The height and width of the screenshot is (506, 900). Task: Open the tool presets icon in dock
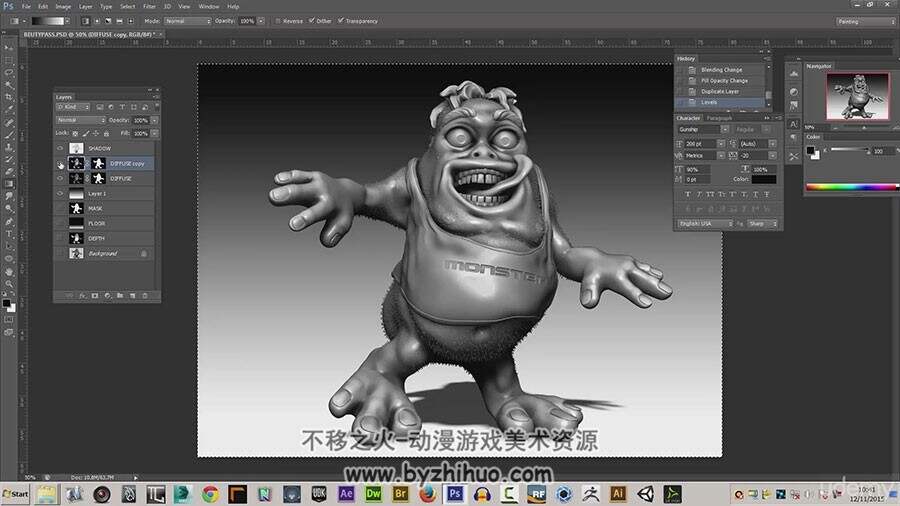click(793, 156)
